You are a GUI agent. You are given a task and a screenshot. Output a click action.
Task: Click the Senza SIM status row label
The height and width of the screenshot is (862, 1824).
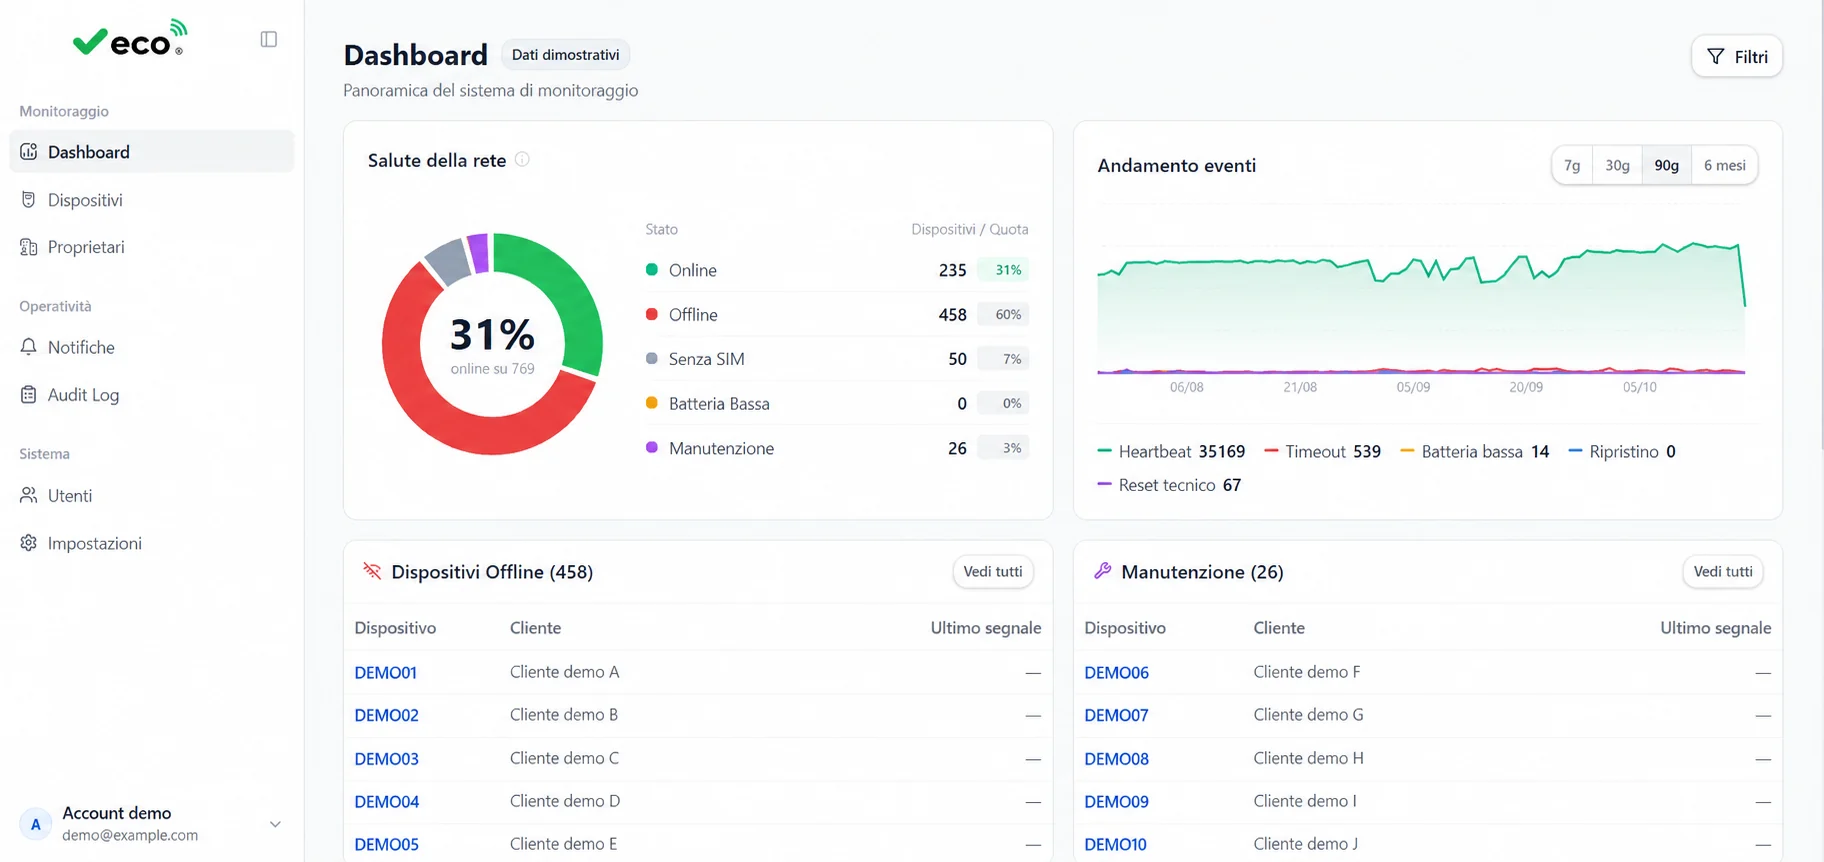tap(706, 359)
